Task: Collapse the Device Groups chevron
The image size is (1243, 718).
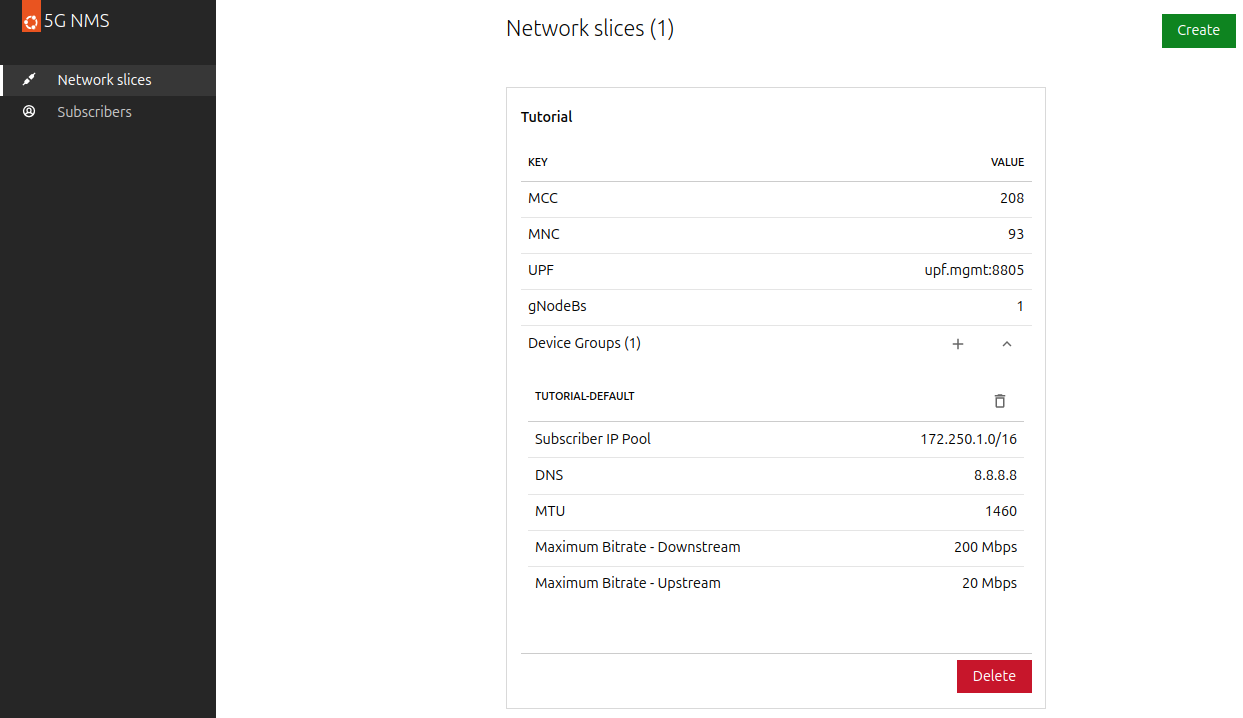Action: click(x=1007, y=344)
